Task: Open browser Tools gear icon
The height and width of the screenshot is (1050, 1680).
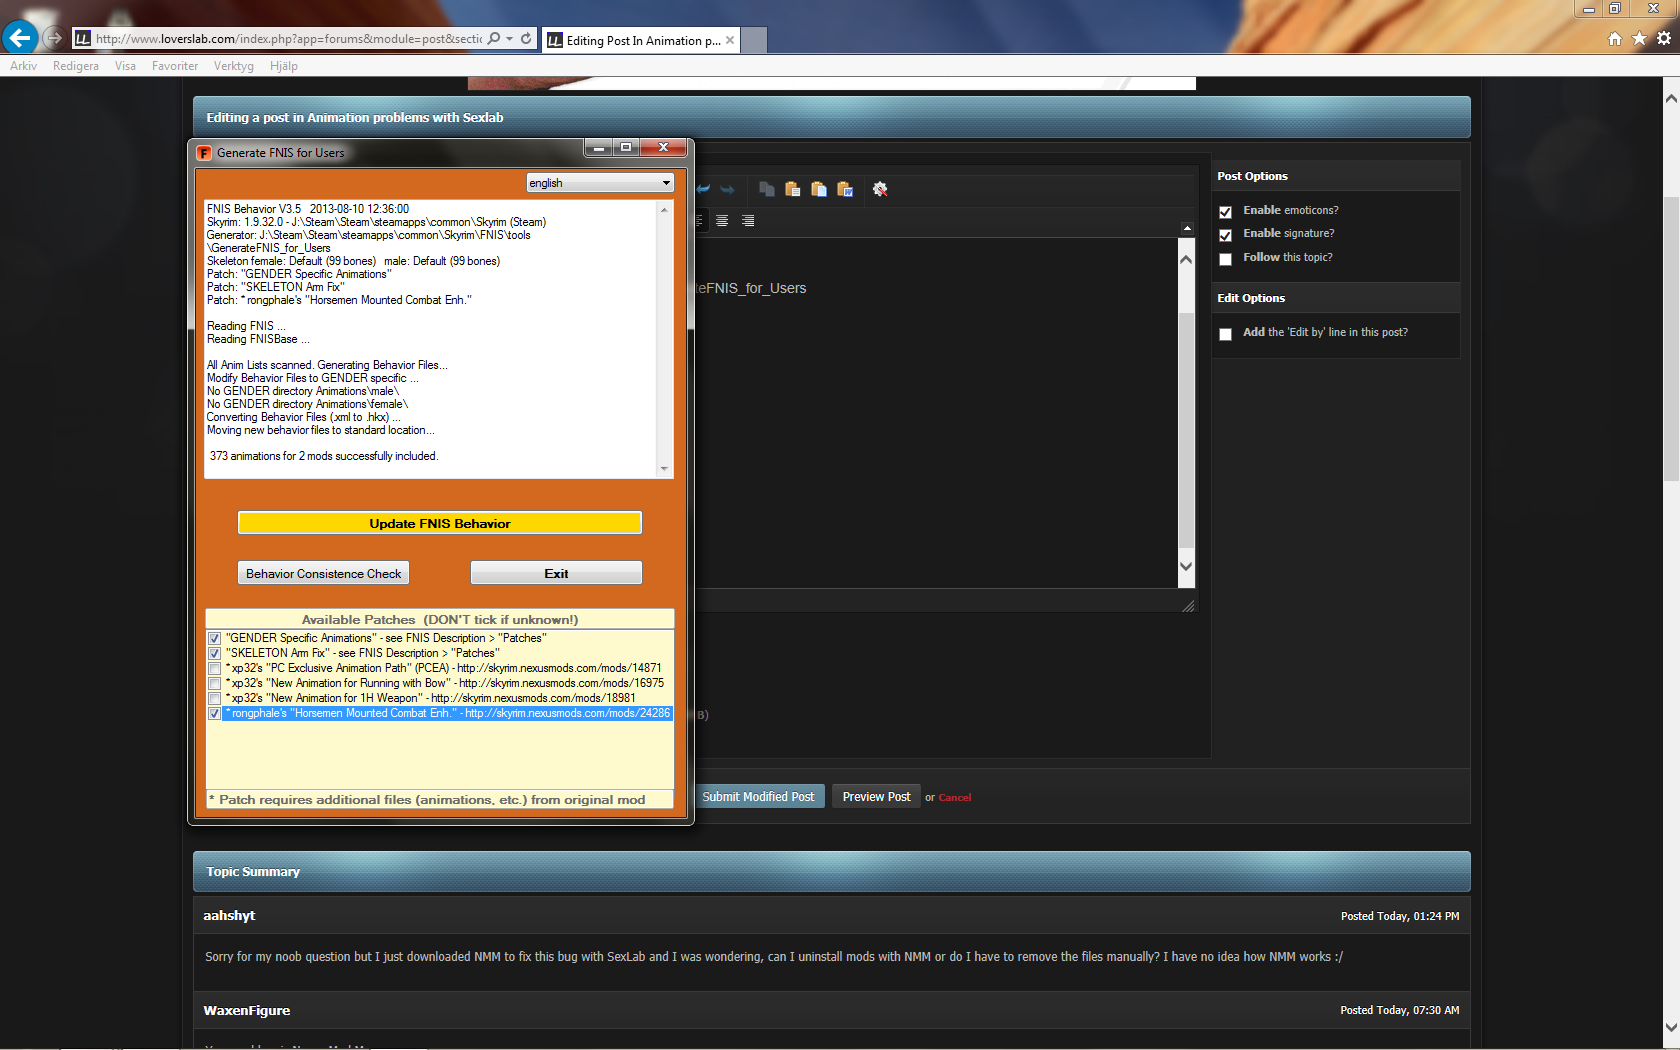Action: click(x=1664, y=39)
